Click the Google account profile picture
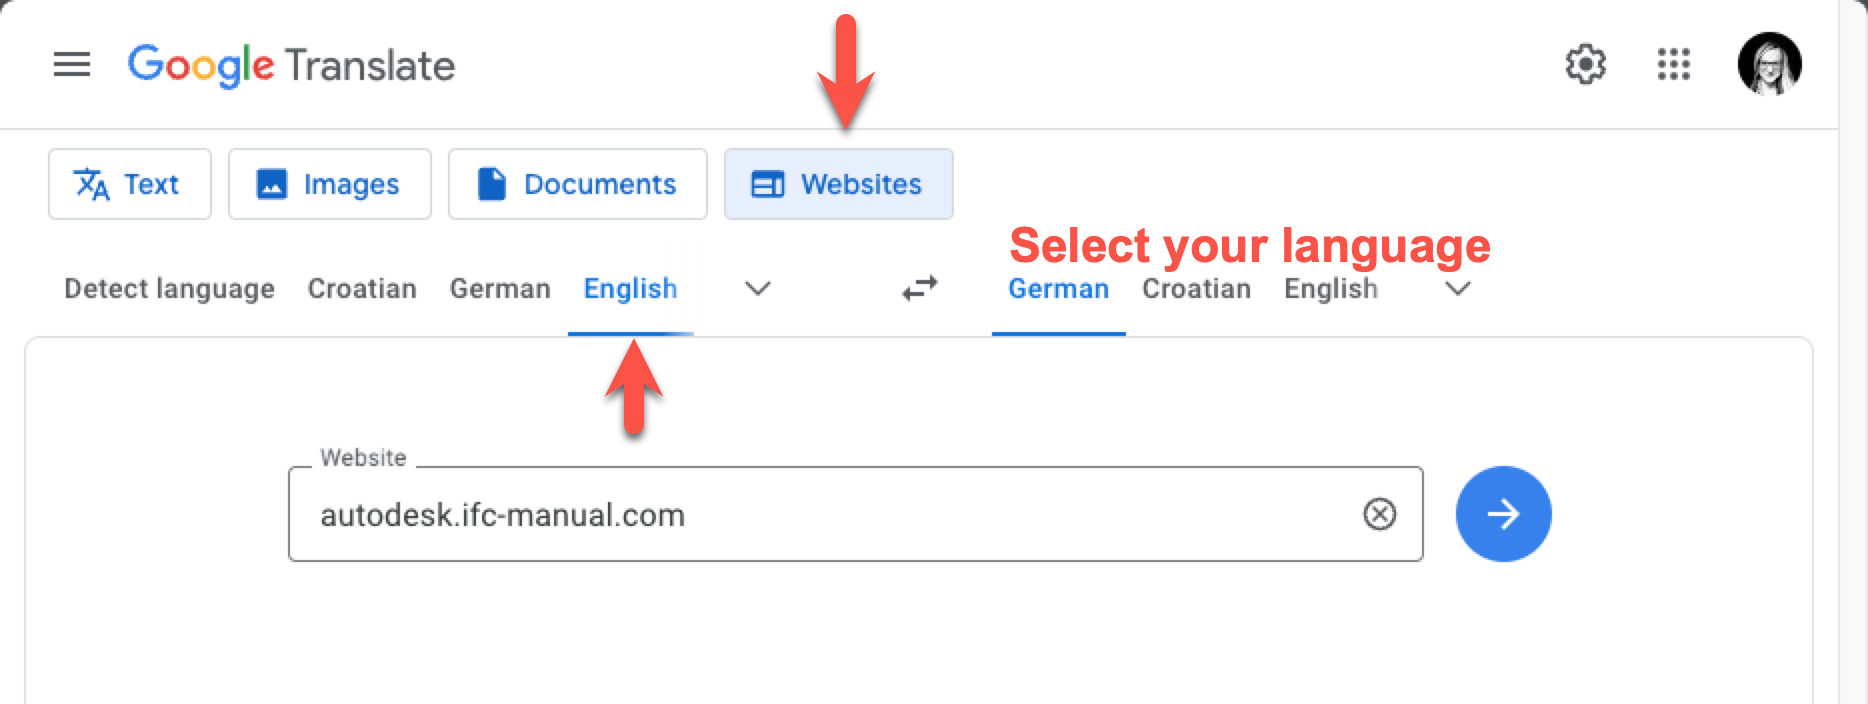The height and width of the screenshot is (704, 1868). pos(1769,65)
